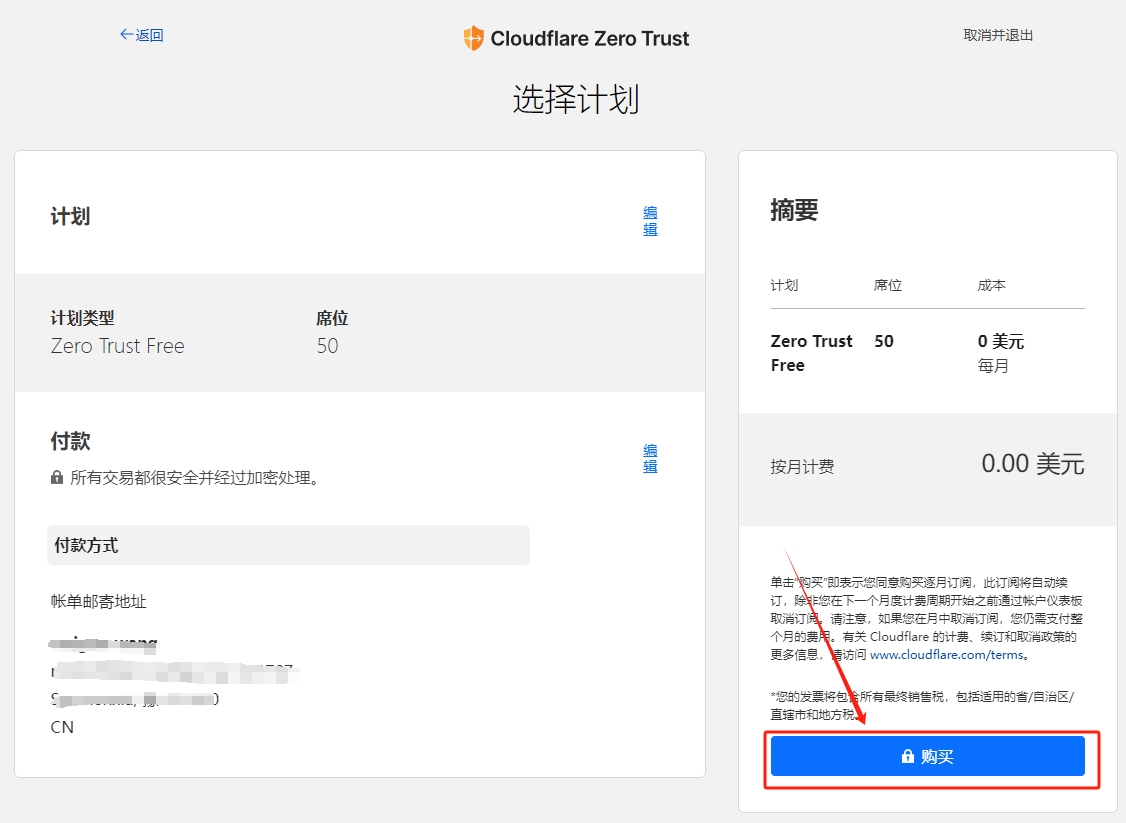This screenshot has width=1126, height=823.
Task: Click the 摘要 summary heading
Action: coord(794,210)
